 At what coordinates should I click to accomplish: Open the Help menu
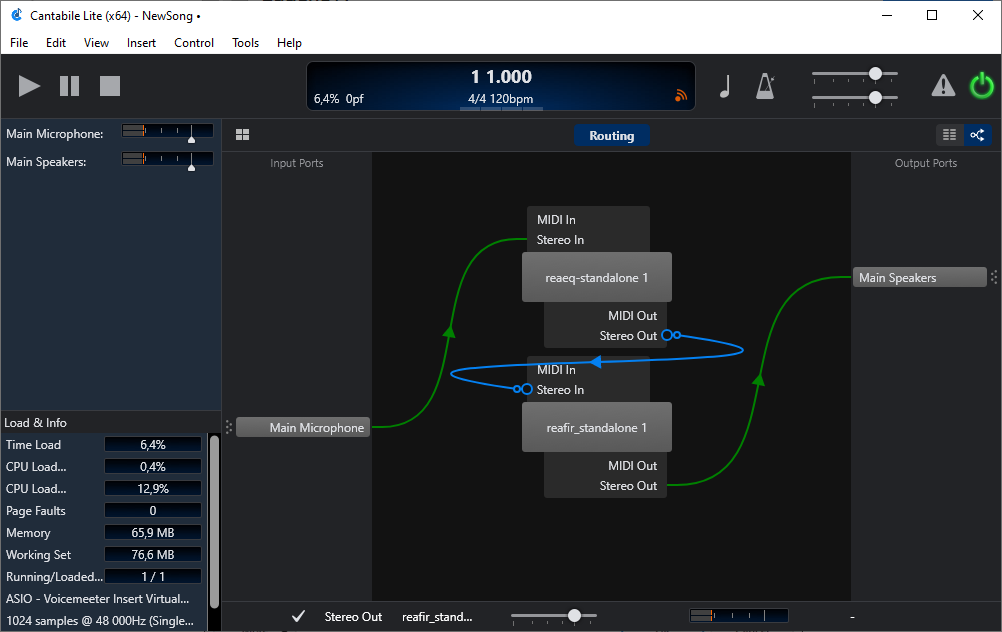[x=289, y=43]
